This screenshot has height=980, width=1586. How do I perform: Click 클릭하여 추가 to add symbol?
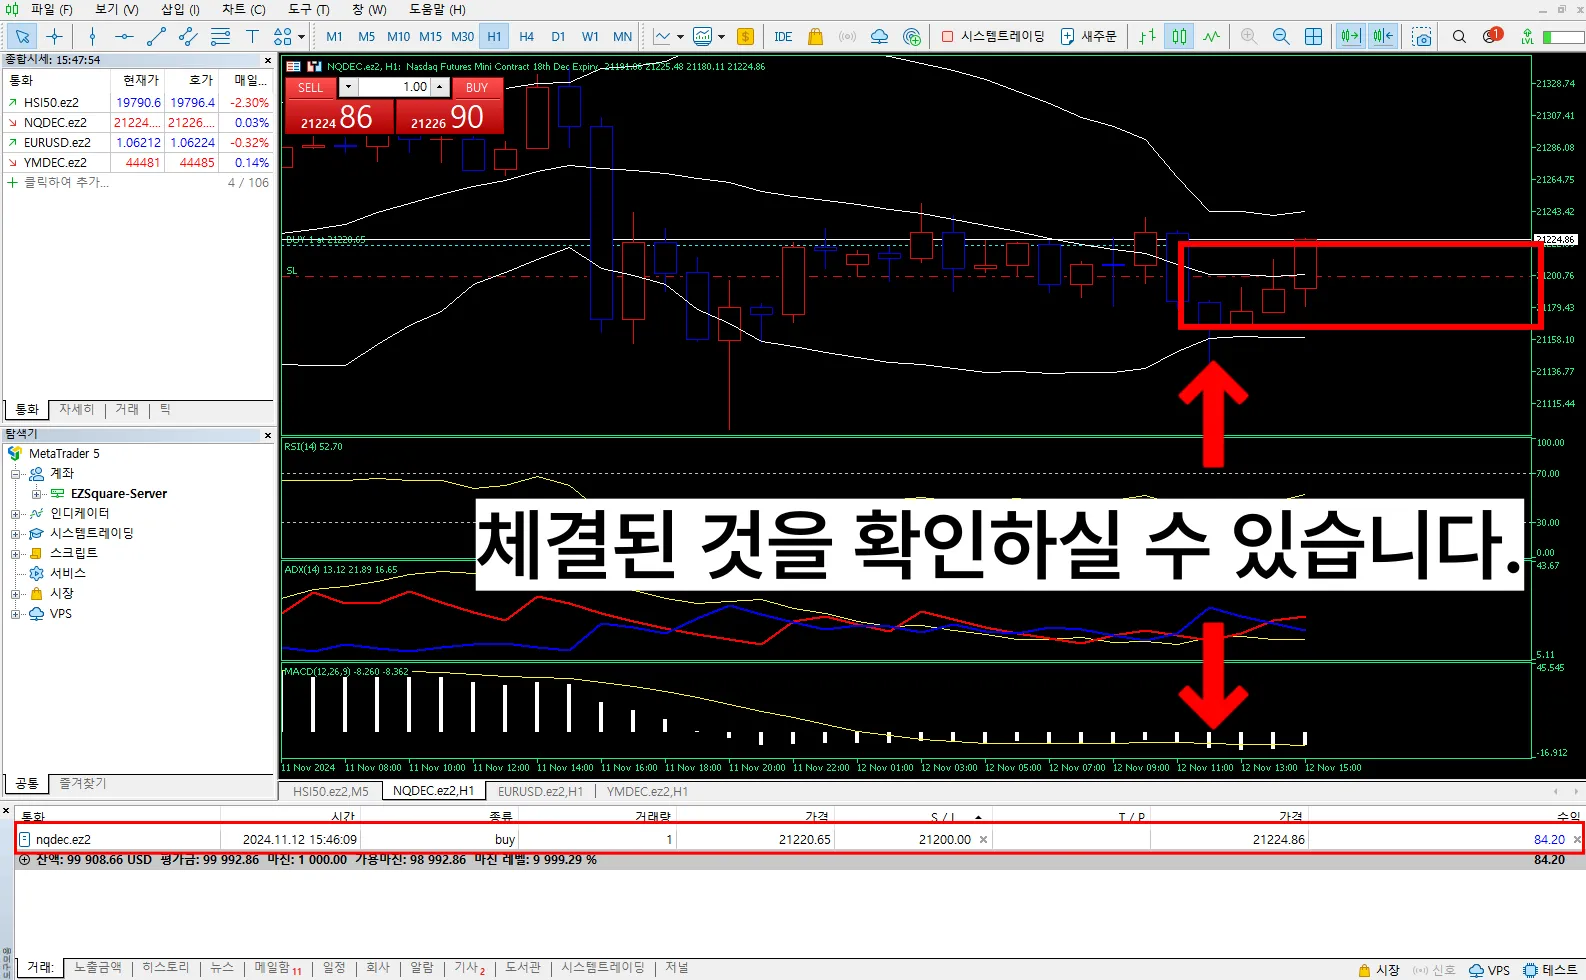point(66,182)
